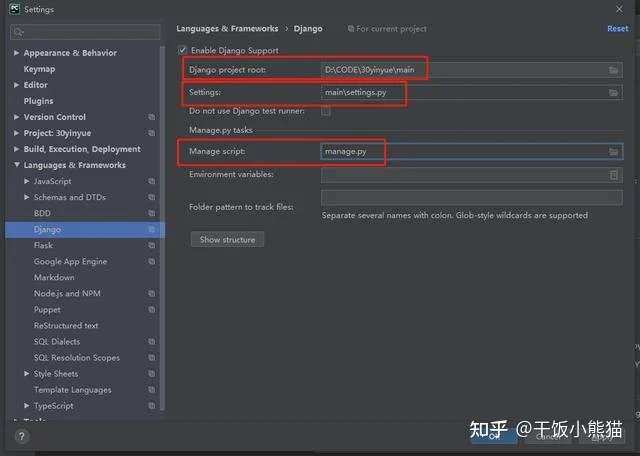The width and height of the screenshot is (640, 456).
Task: Click the project-level icon beside Puppet
Action: [151, 309]
